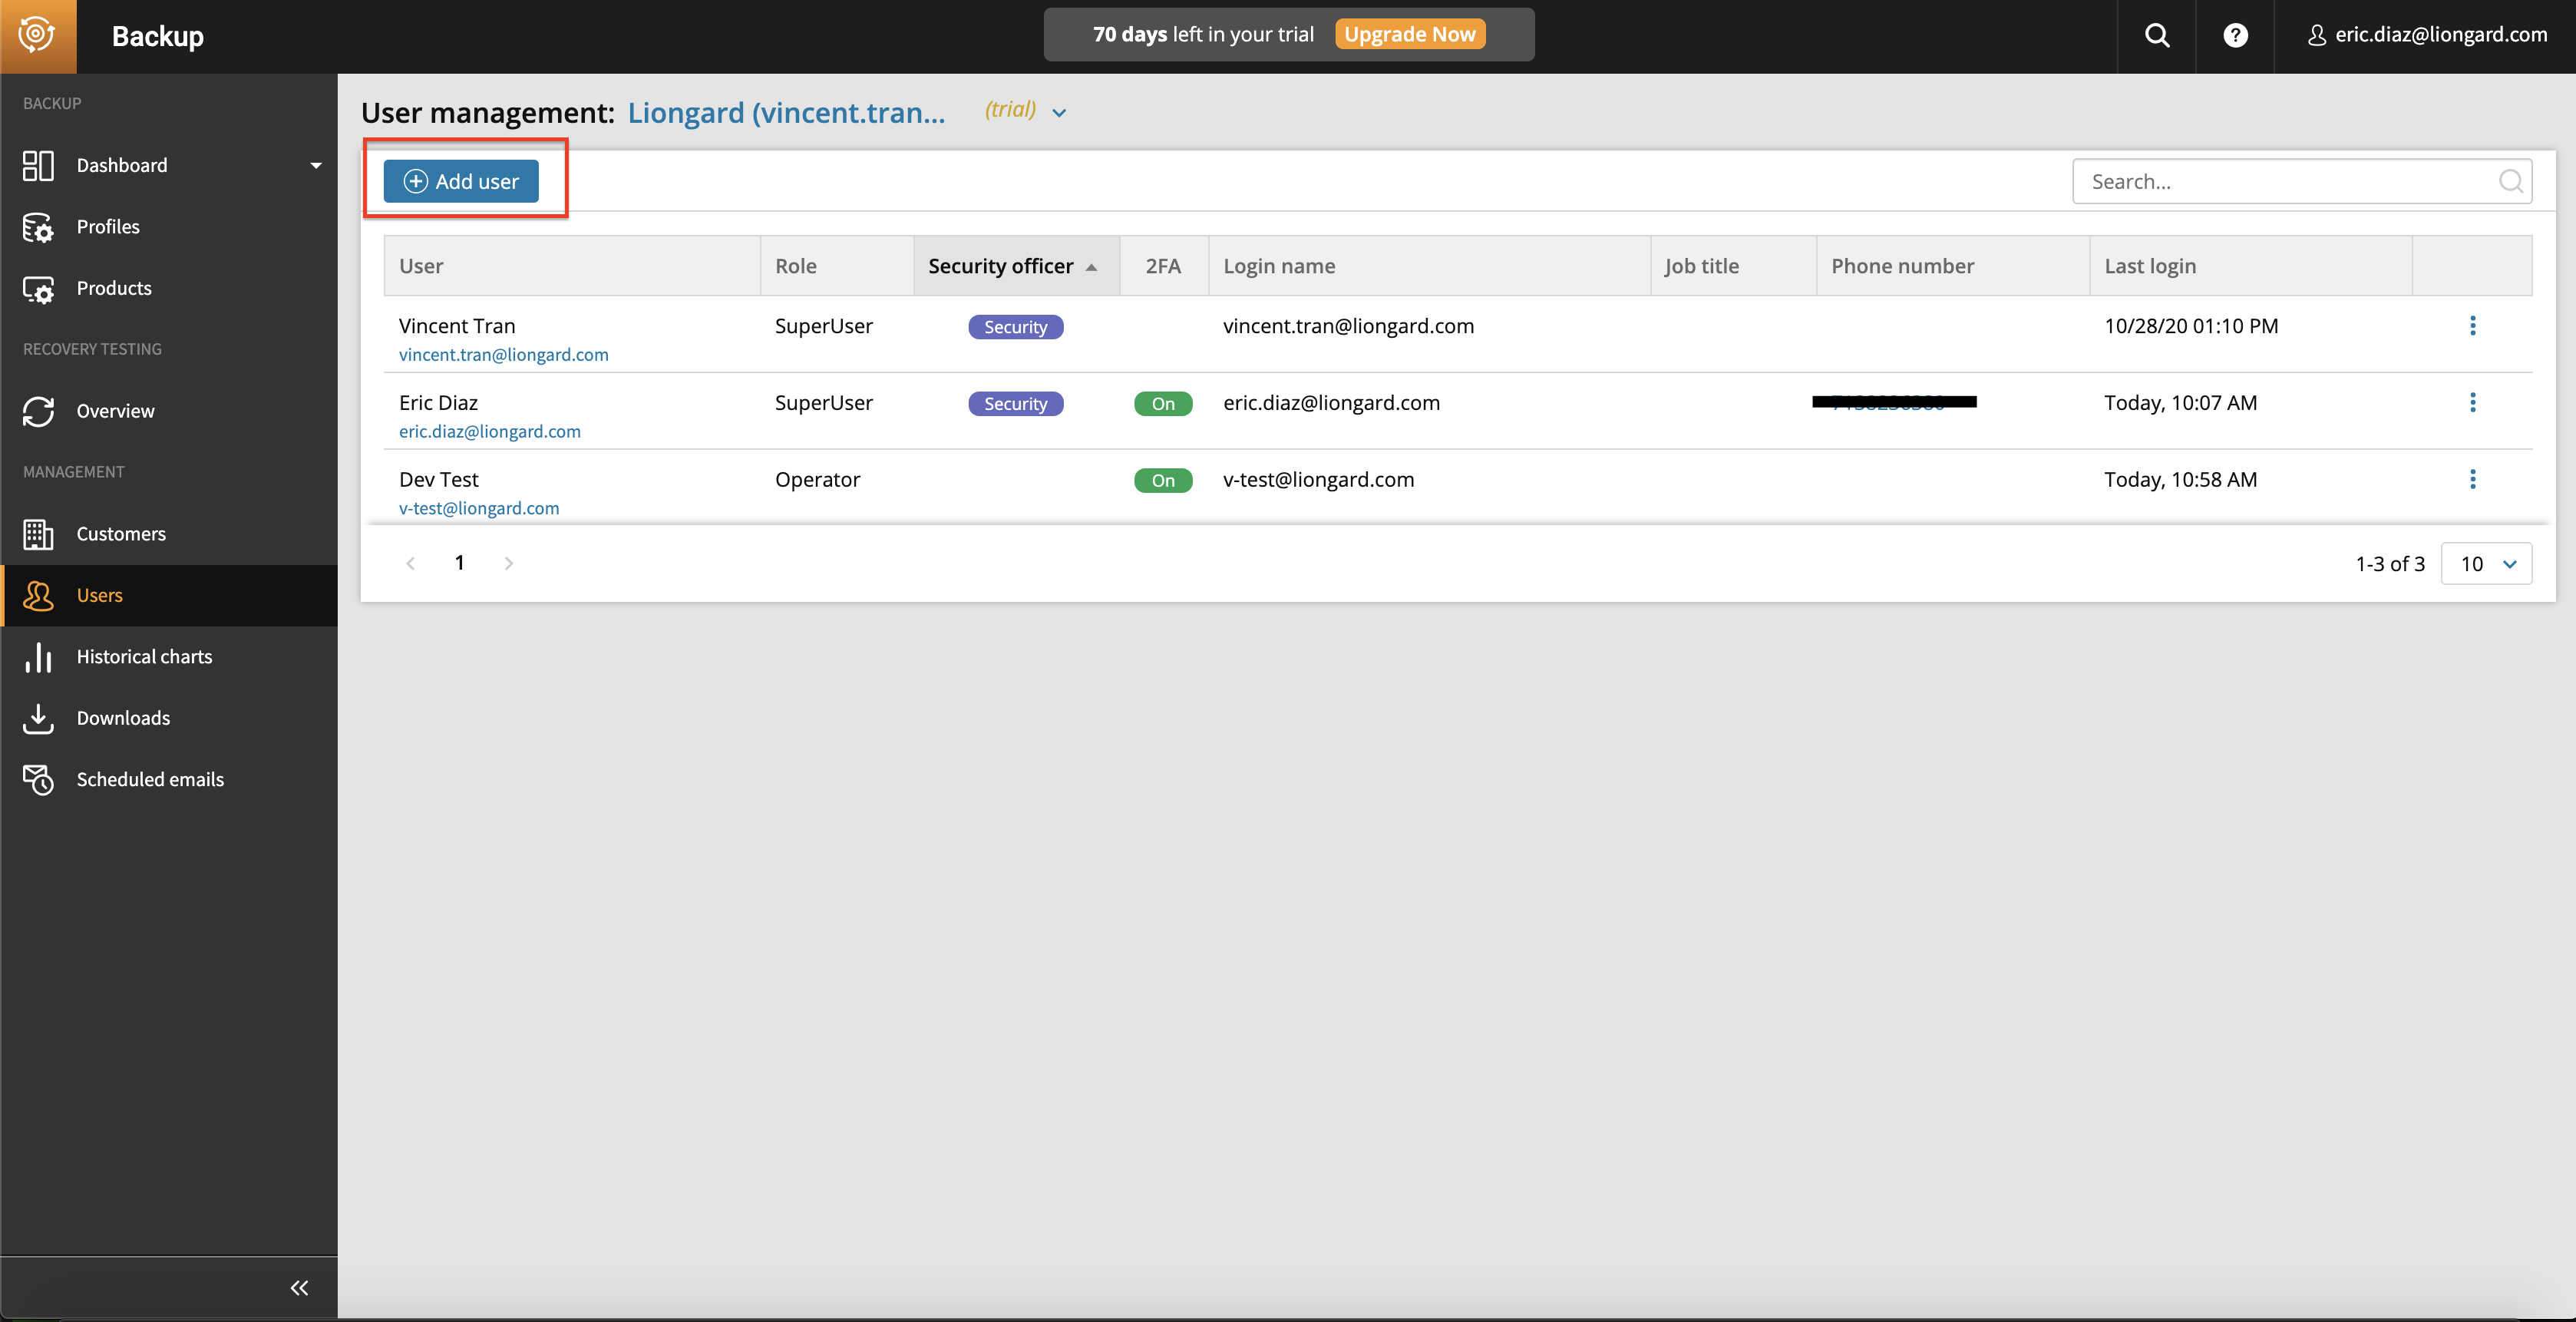
Task: Open the kebab menu for Dev Test
Action: pos(2472,480)
